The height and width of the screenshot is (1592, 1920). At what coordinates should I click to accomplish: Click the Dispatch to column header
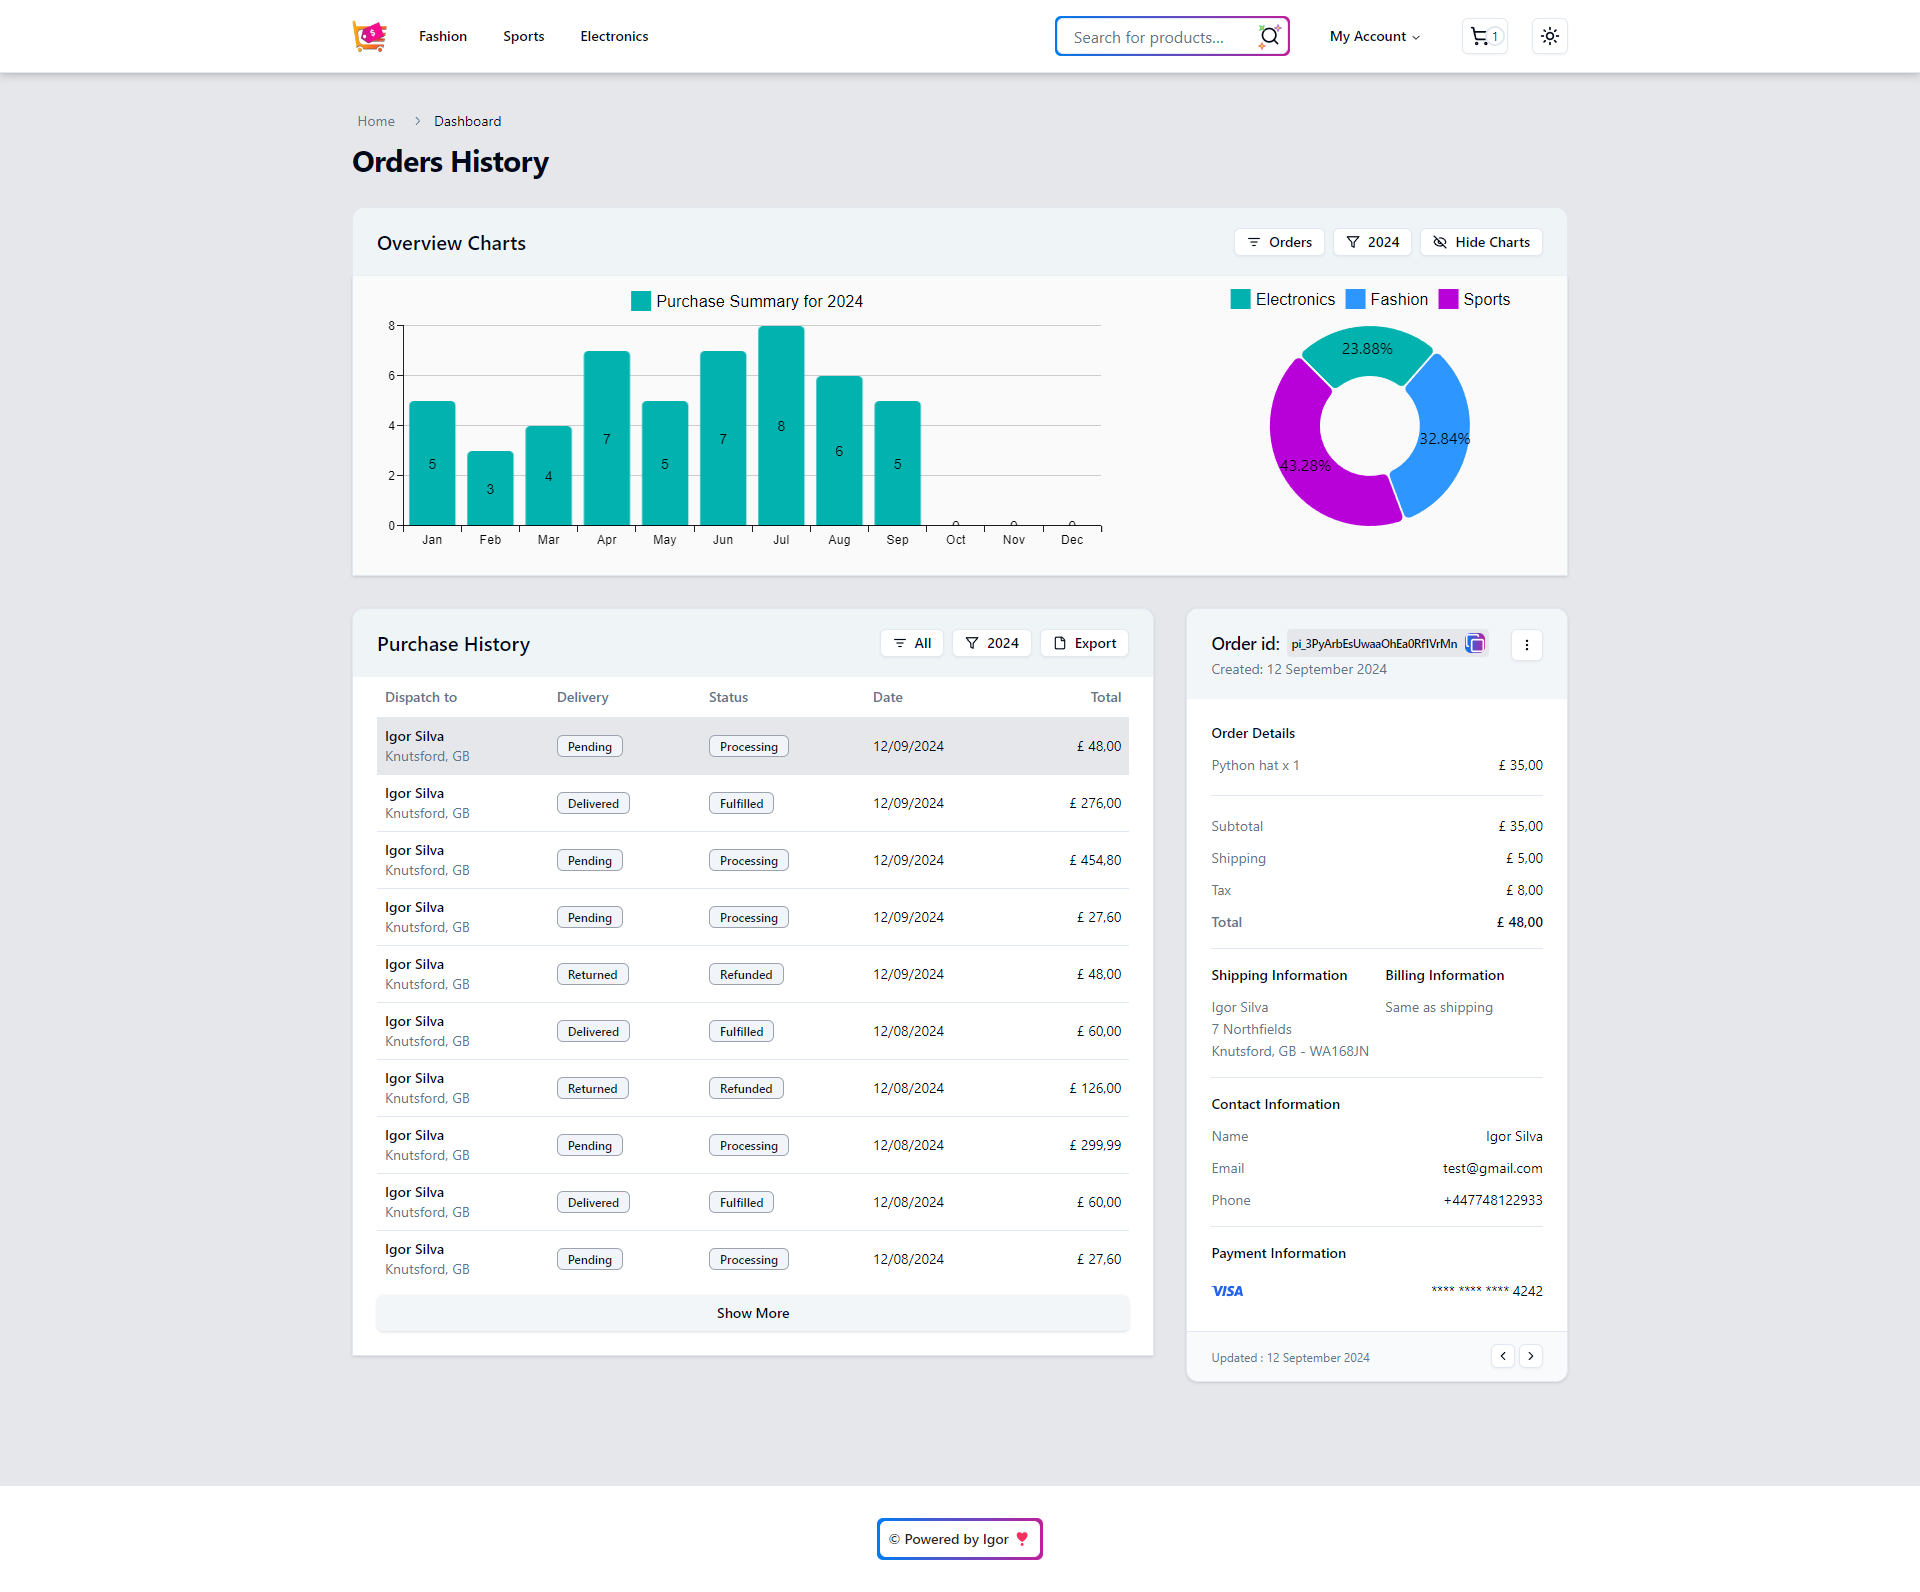point(421,697)
